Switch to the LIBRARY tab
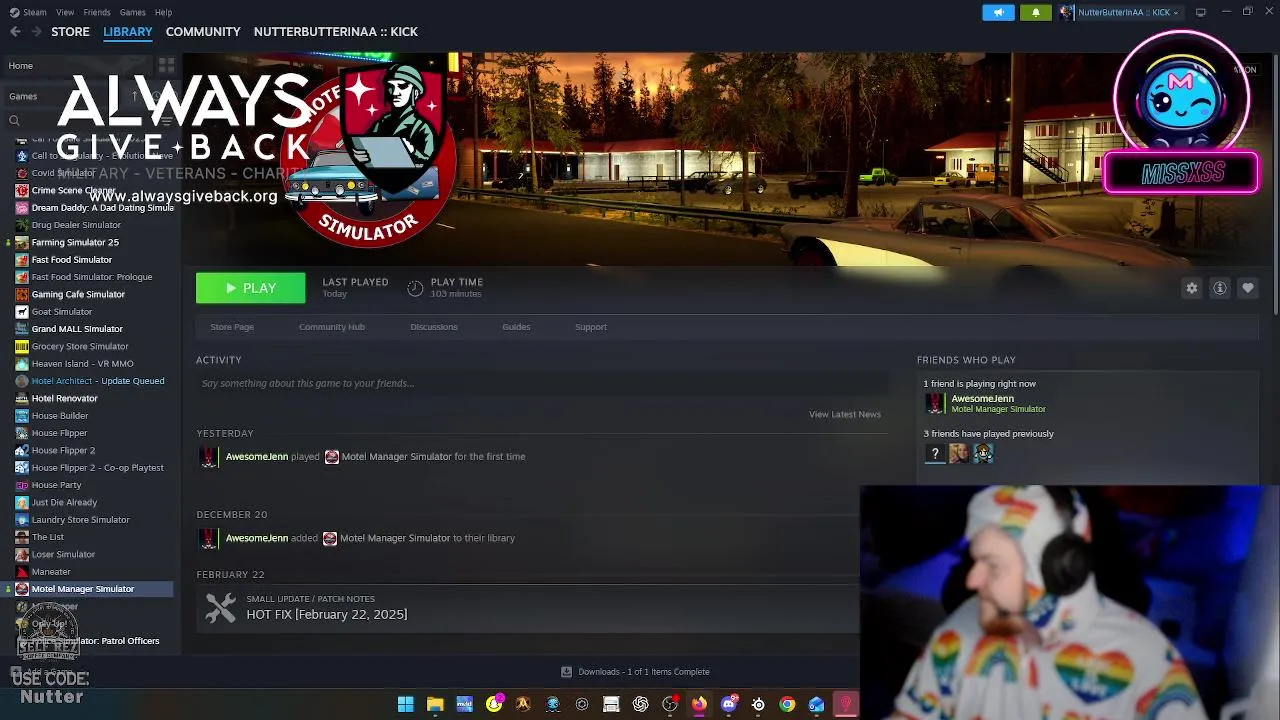Image resolution: width=1280 pixels, height=720 pixels. click(128, 32)
